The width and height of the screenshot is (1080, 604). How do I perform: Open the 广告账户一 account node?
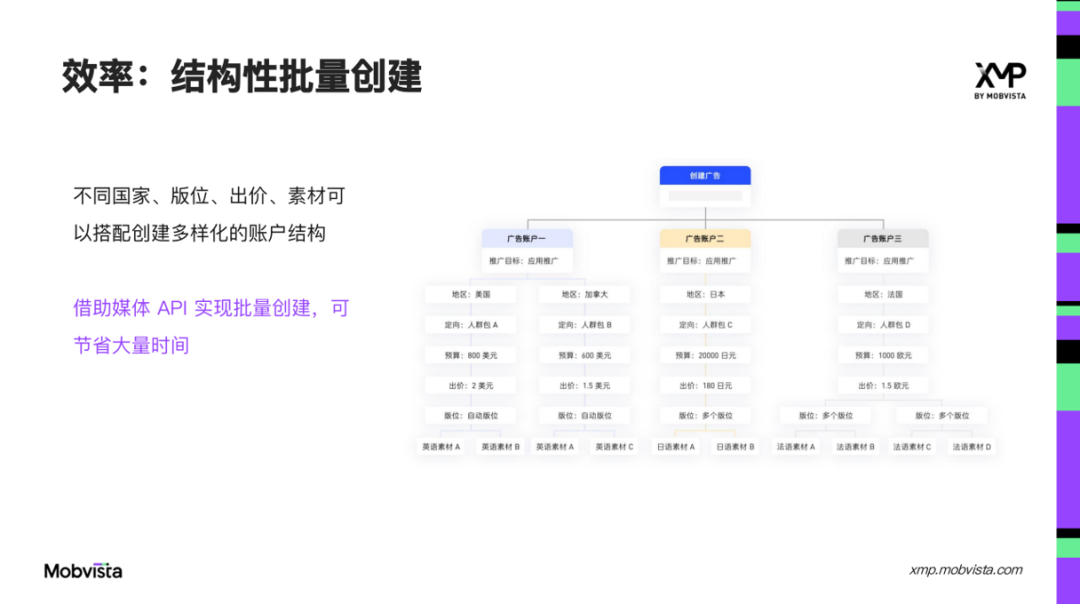(x=528, y=237)
